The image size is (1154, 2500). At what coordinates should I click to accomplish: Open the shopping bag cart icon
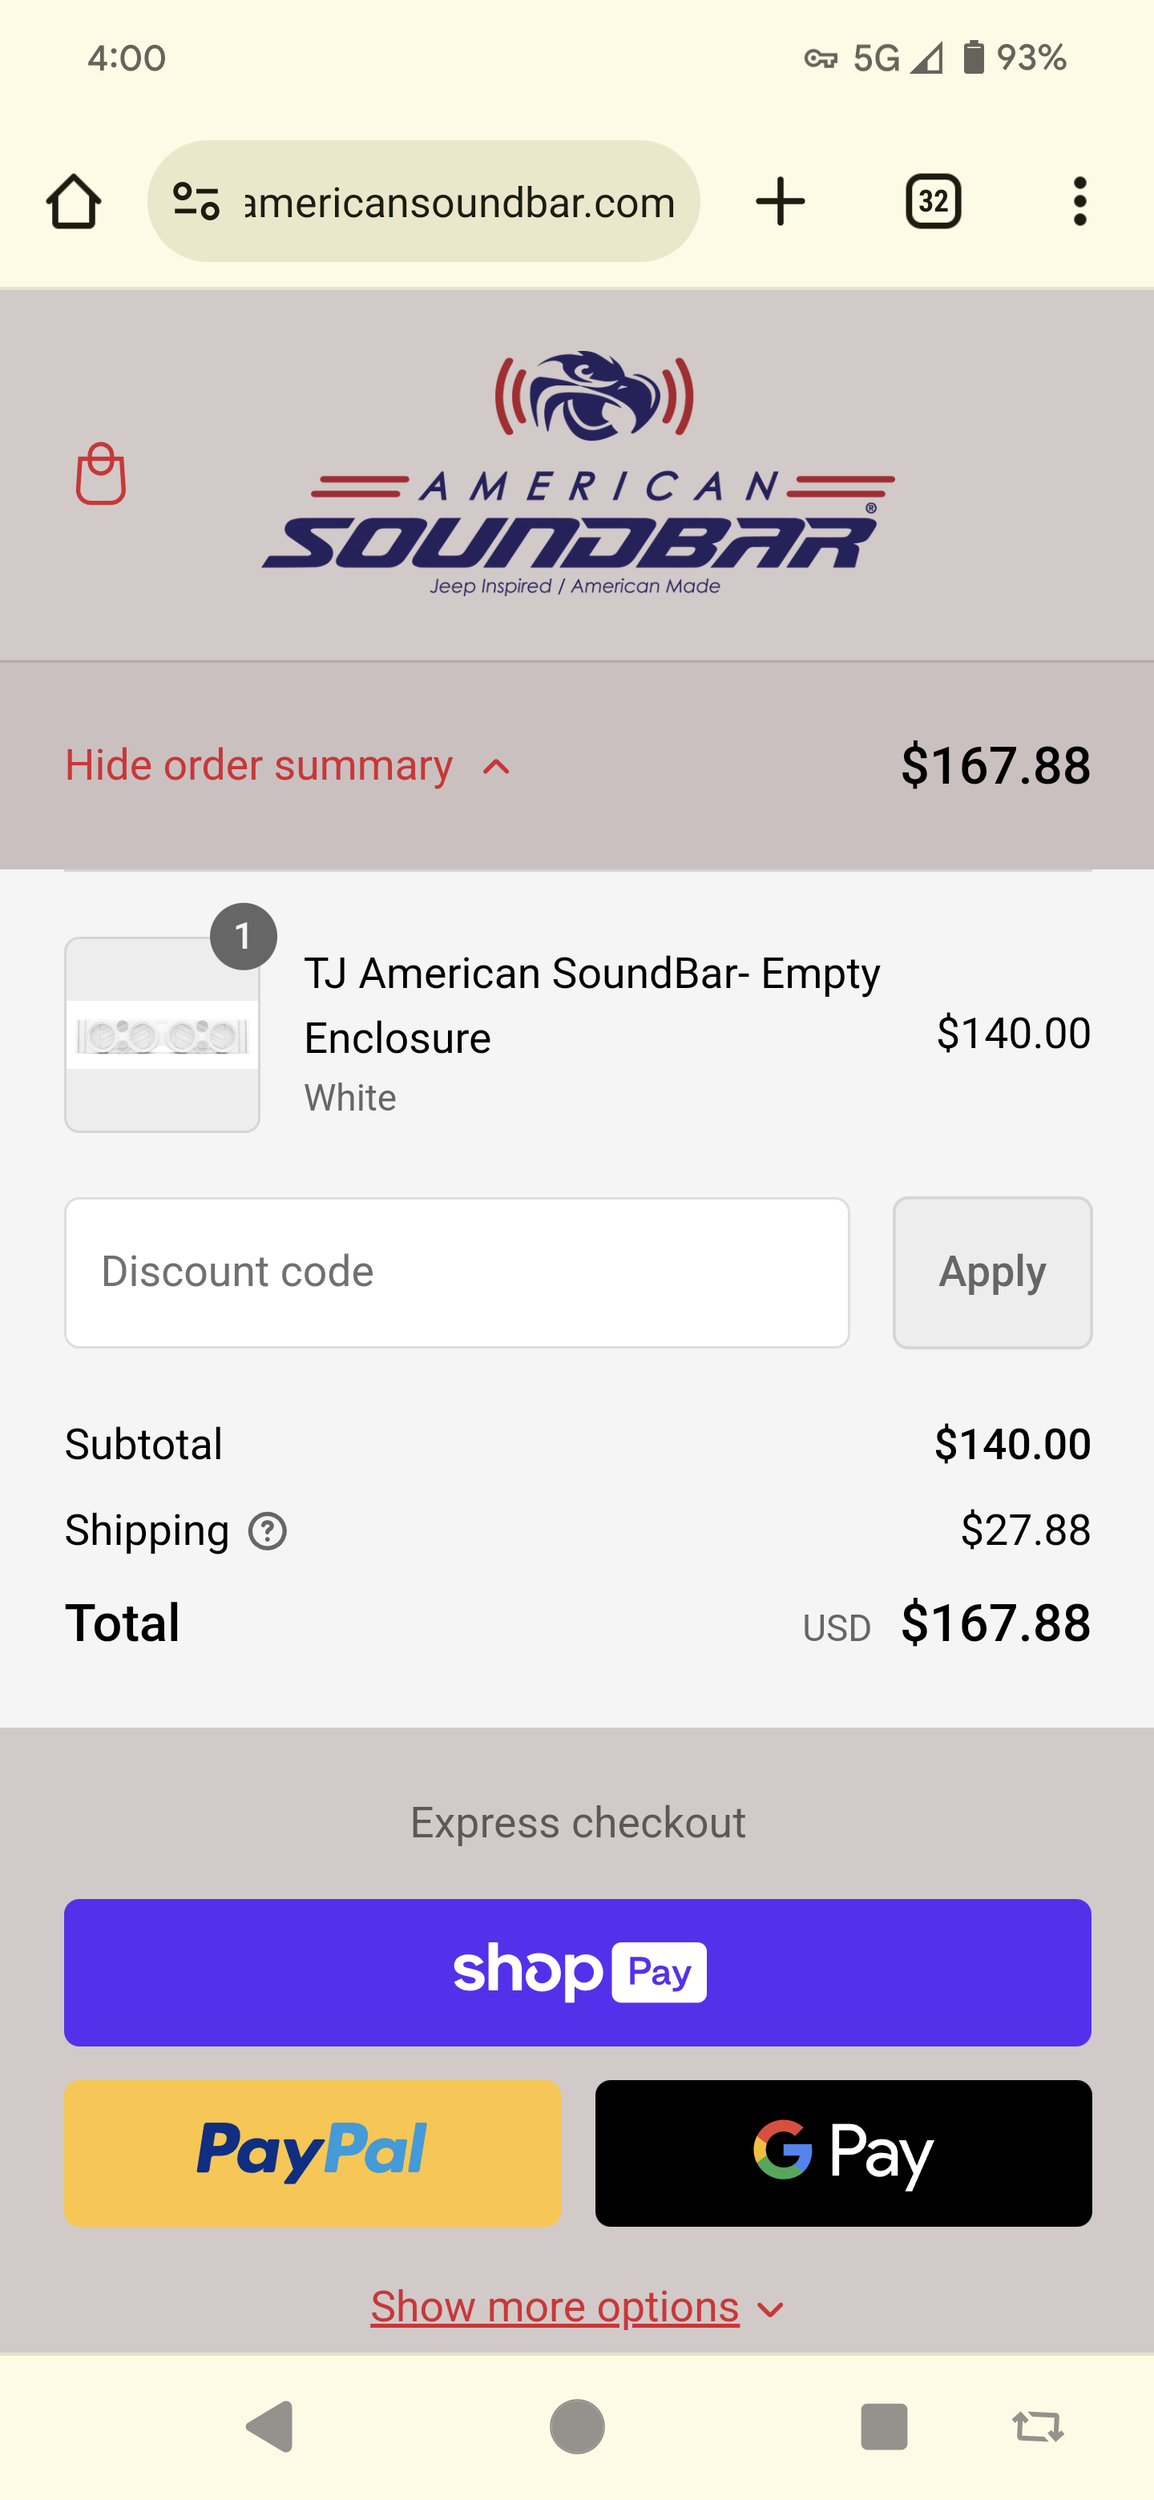pos(101,474)
